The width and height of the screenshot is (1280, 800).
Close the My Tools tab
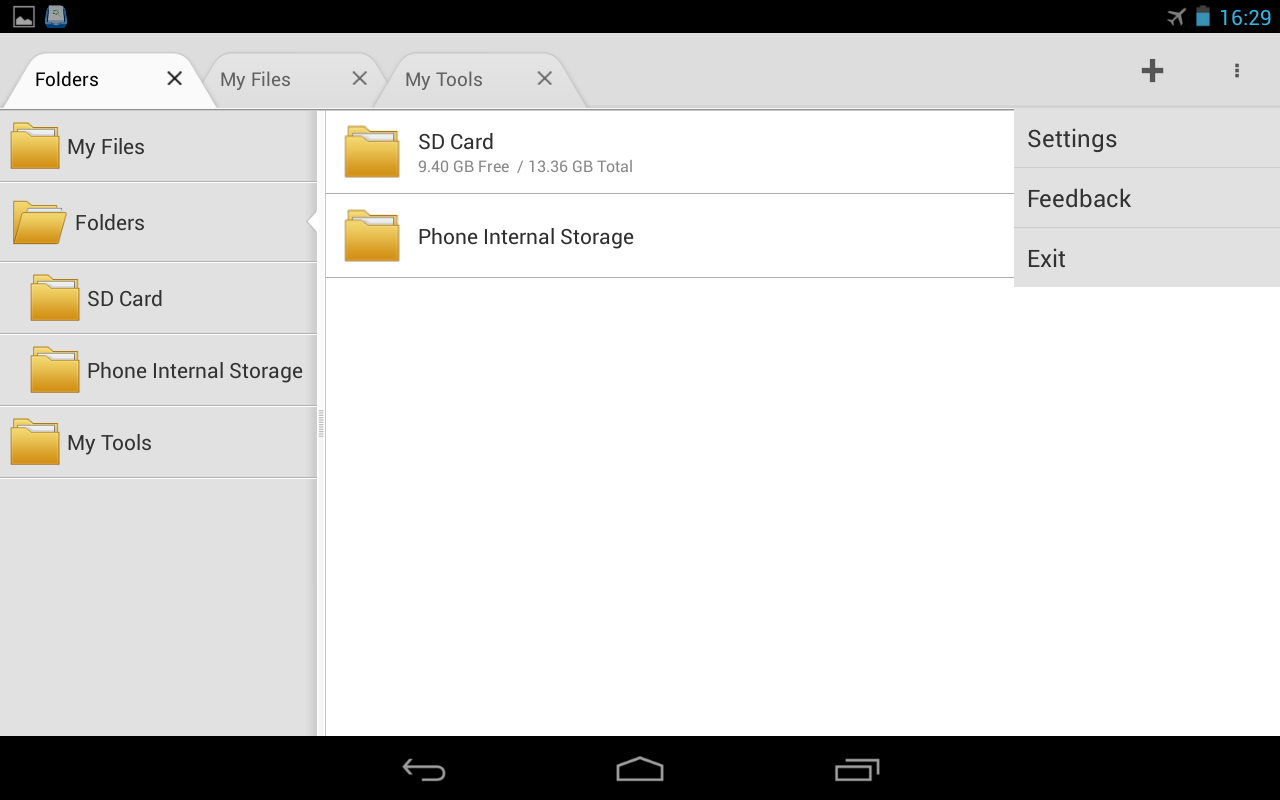click(x=544, y=77)
